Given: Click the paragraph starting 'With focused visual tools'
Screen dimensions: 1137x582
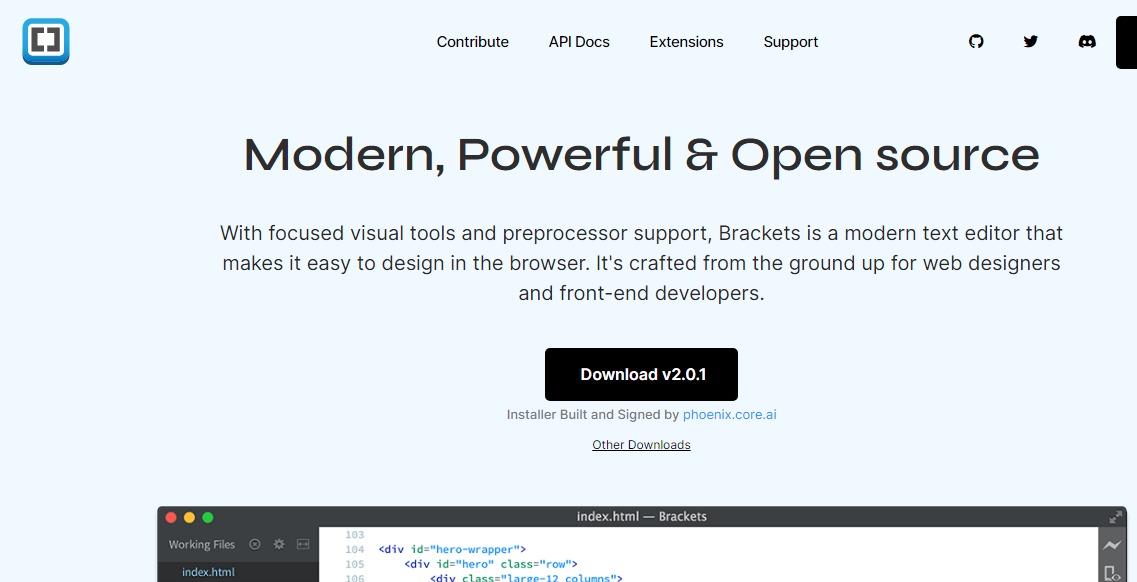Looking at the screenshot, I should [642, 264].
